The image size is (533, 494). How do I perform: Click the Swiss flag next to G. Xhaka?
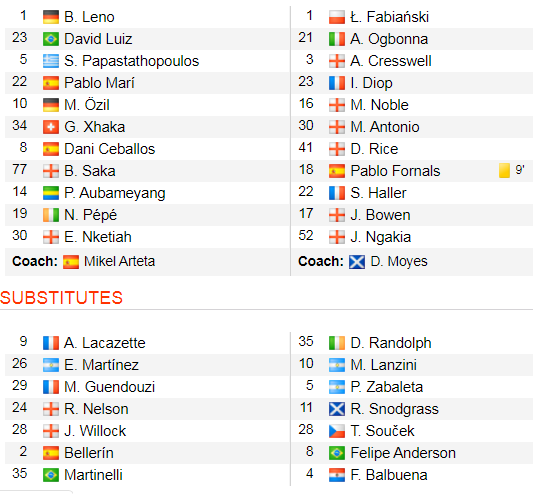pos(51,127)
